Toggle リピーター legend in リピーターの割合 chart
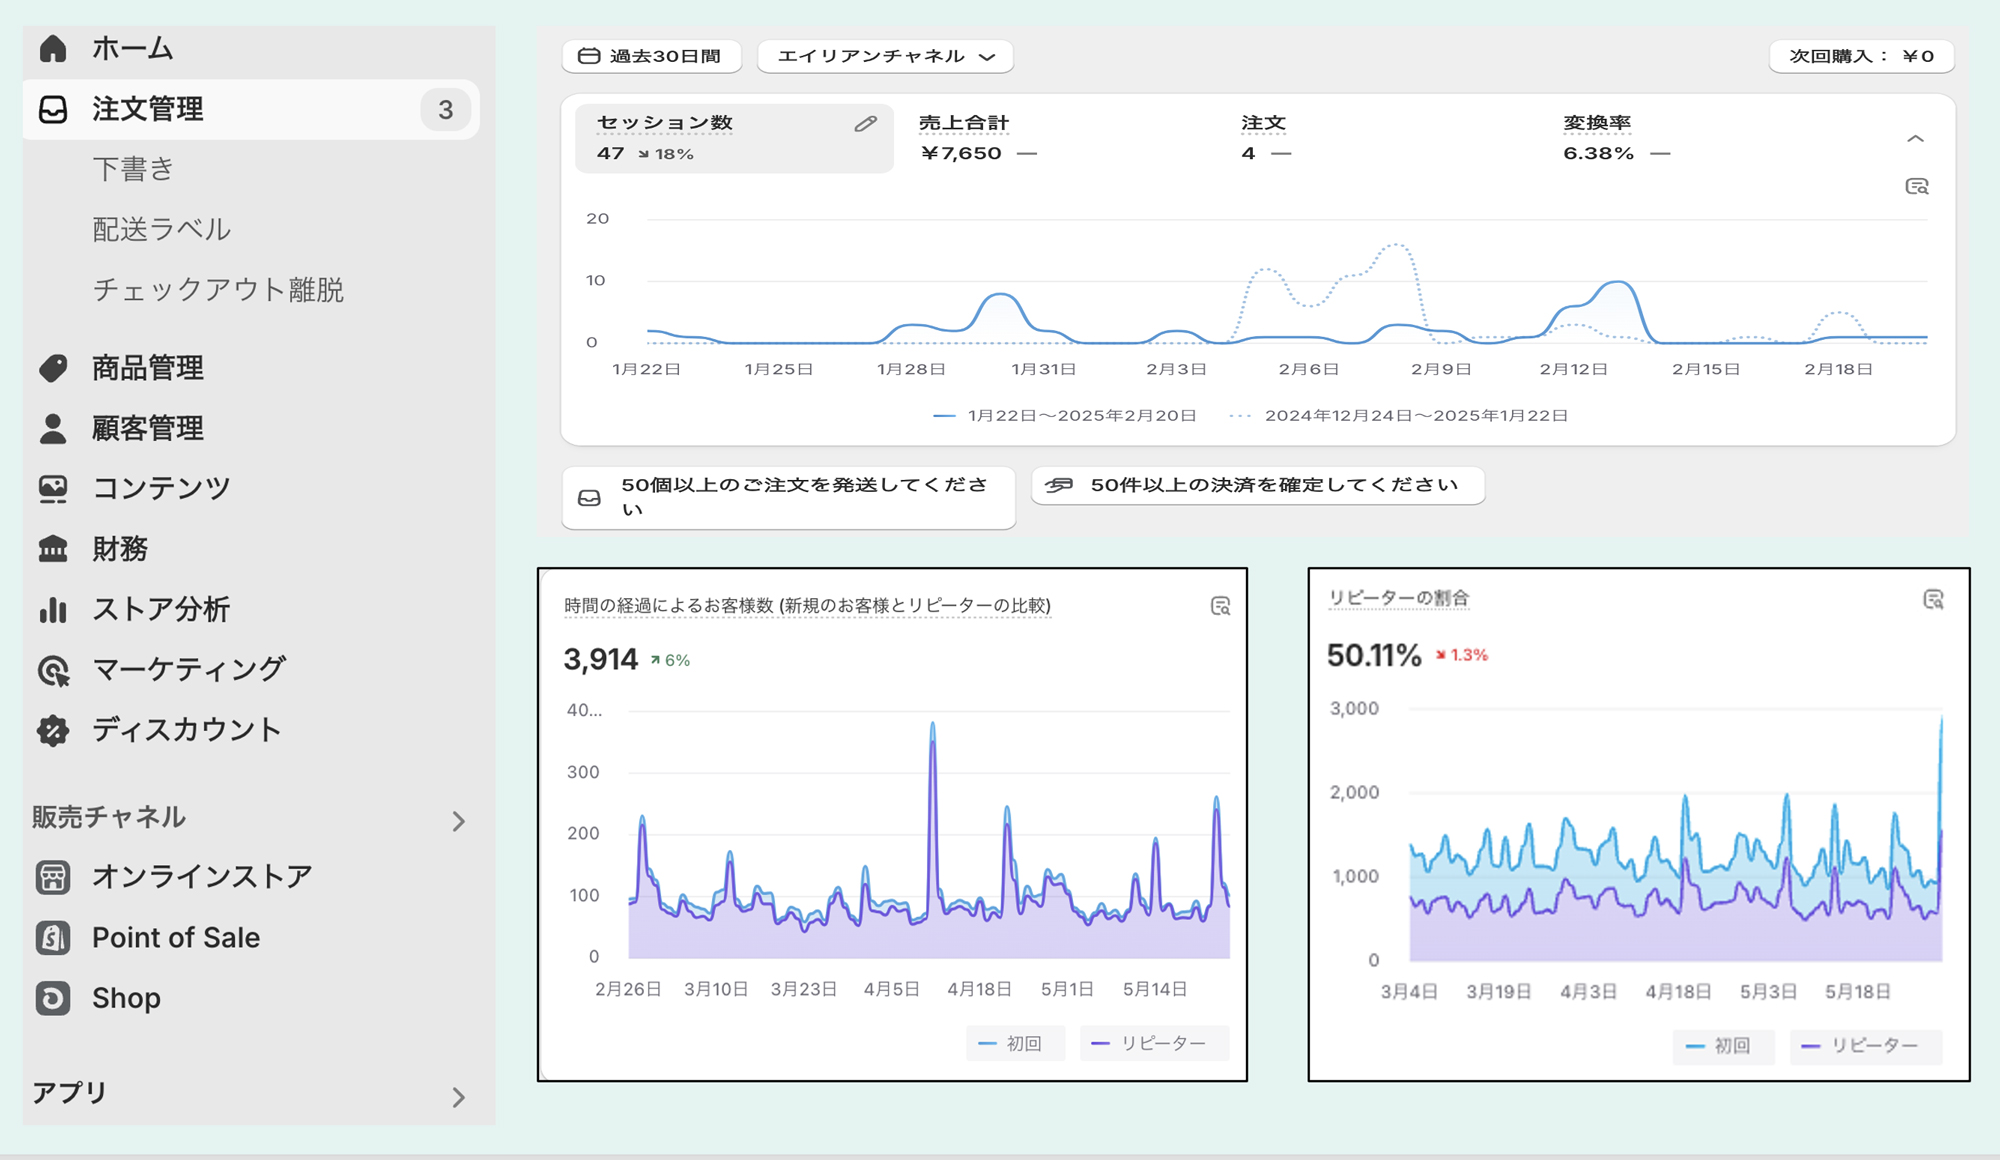This screenshot has height=1160, width=2000. coord(1865,1046)
